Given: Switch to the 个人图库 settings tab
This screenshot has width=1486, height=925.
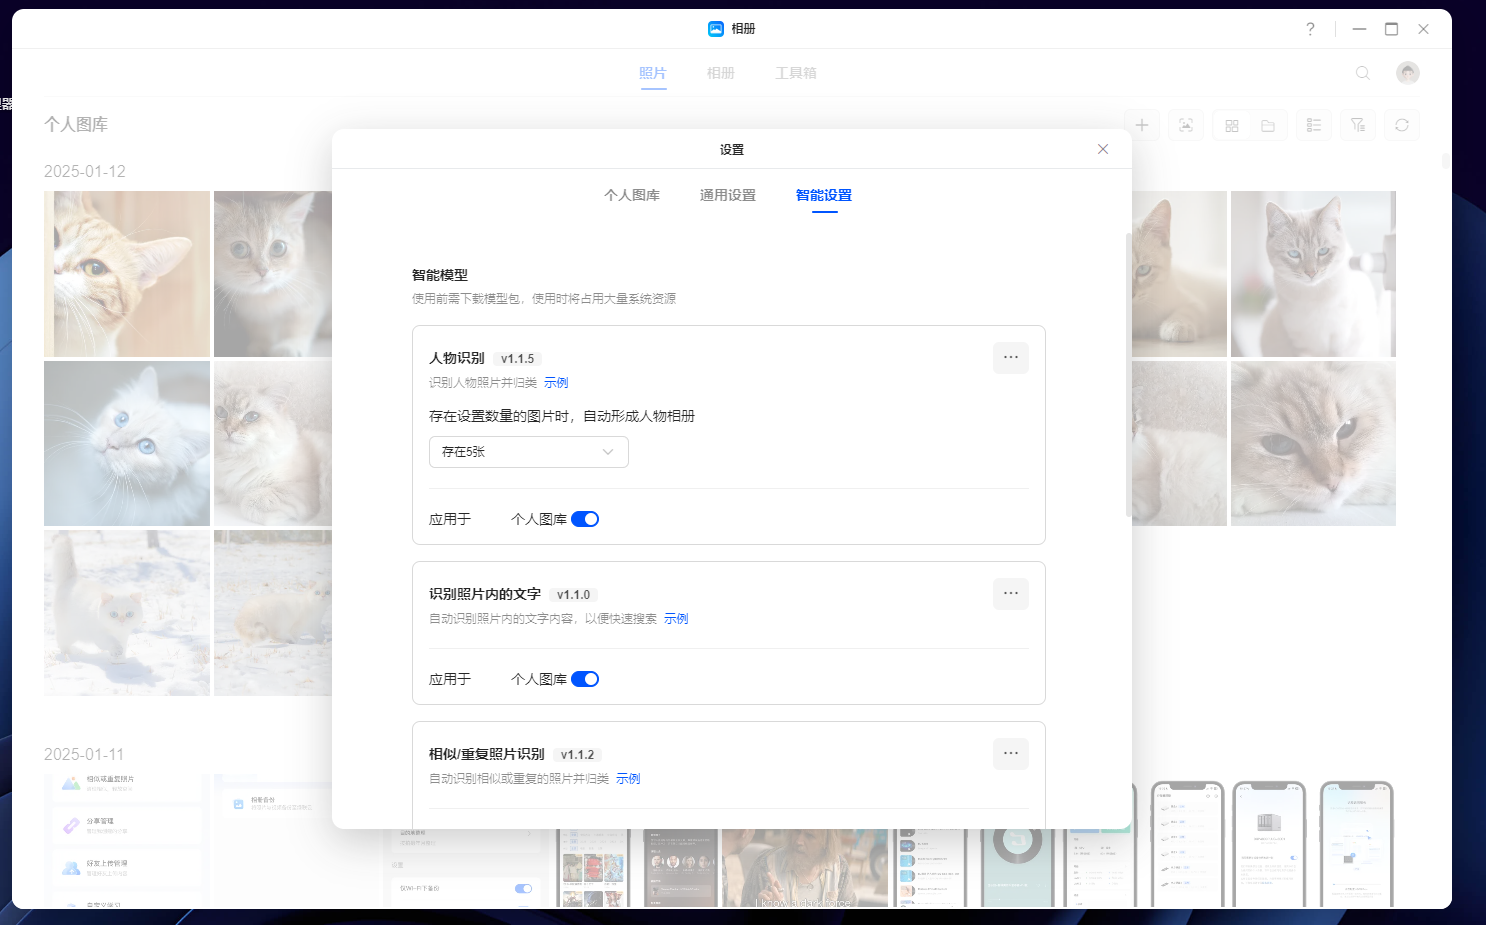Looking at the screenshot, I should pyautogui.click(x=632, y=195).
